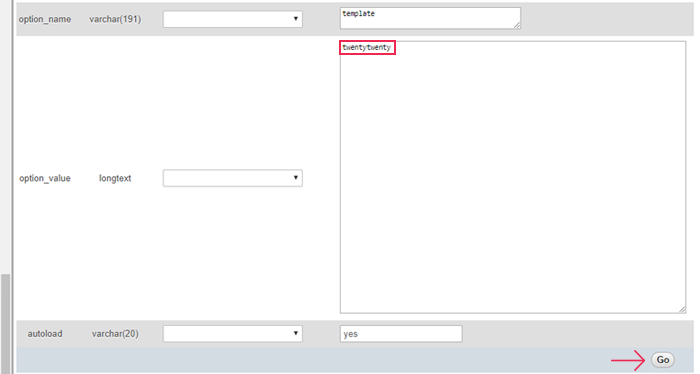700x374 pixels.
Task: Click the resize handle of the option_value textarea
Action: click(682, 309)
